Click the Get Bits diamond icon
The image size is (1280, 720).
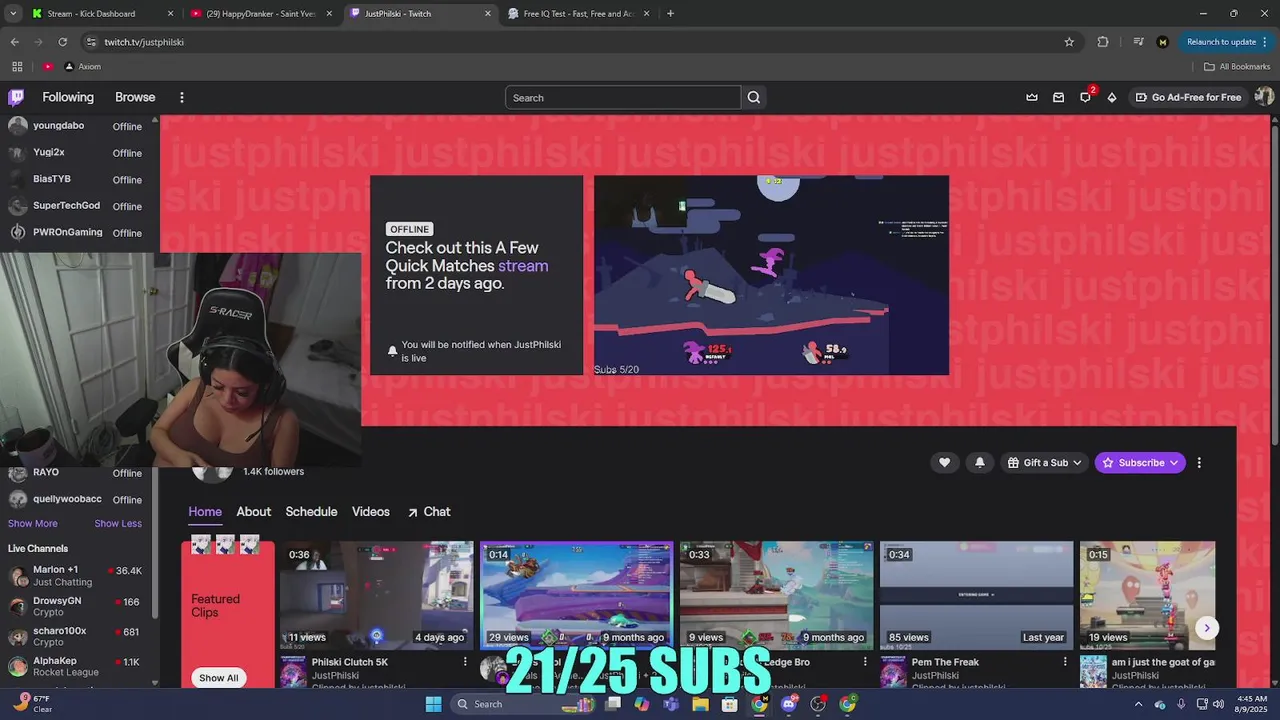1111,97
